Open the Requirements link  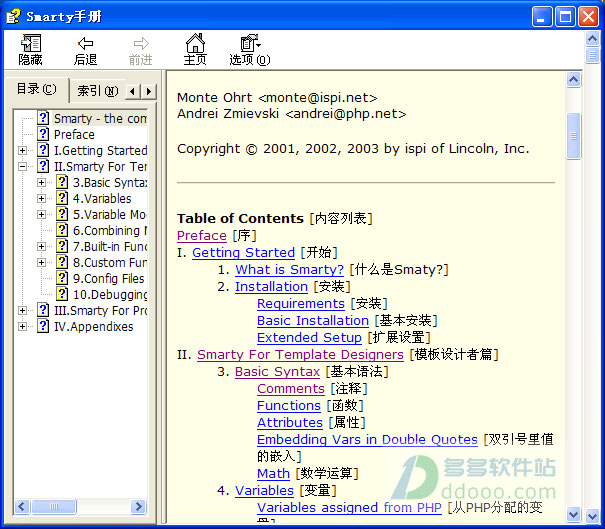coord(301,303)
